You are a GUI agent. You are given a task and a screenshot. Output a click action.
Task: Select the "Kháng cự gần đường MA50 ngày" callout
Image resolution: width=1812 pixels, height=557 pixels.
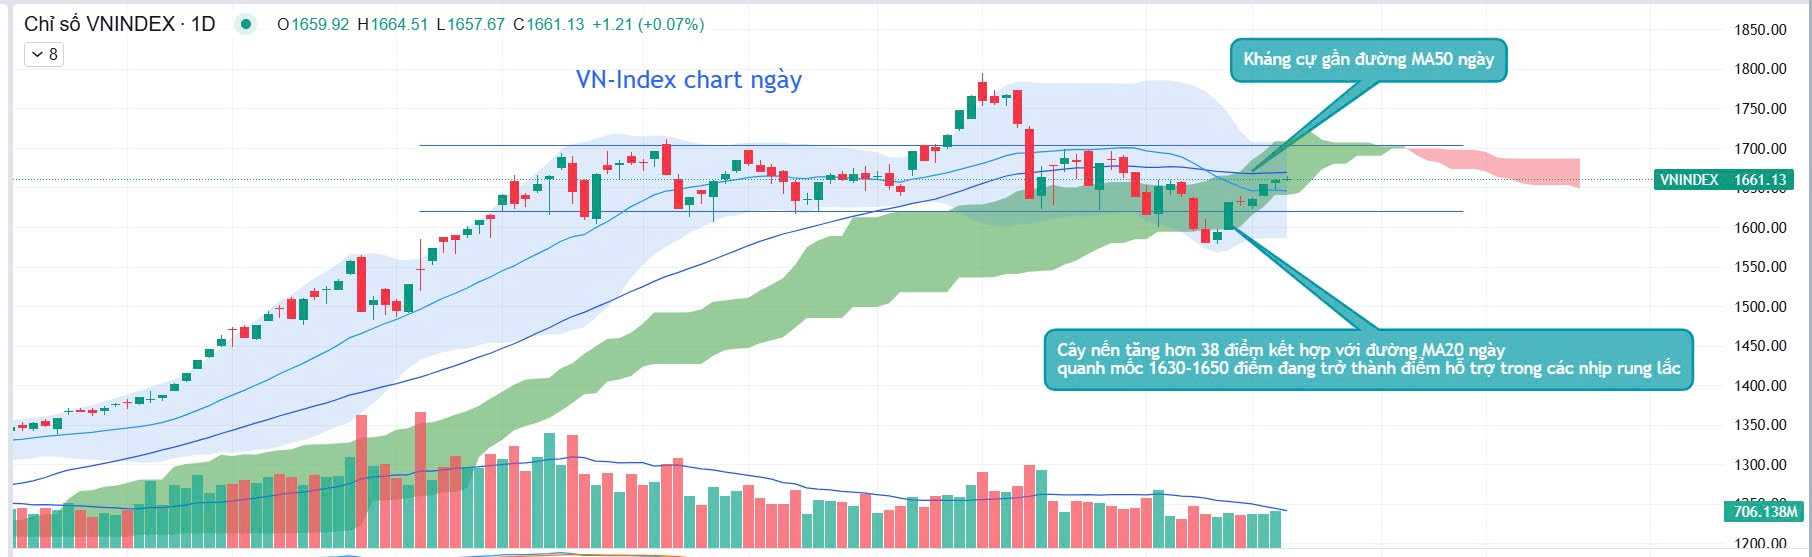1367,60
